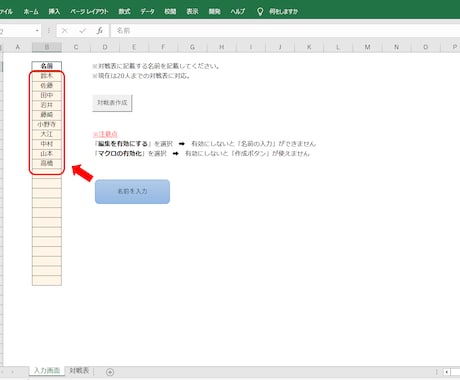Click the 名前 header cell
This screenshot has height=380, width=460.
click(x=47, y=66)
